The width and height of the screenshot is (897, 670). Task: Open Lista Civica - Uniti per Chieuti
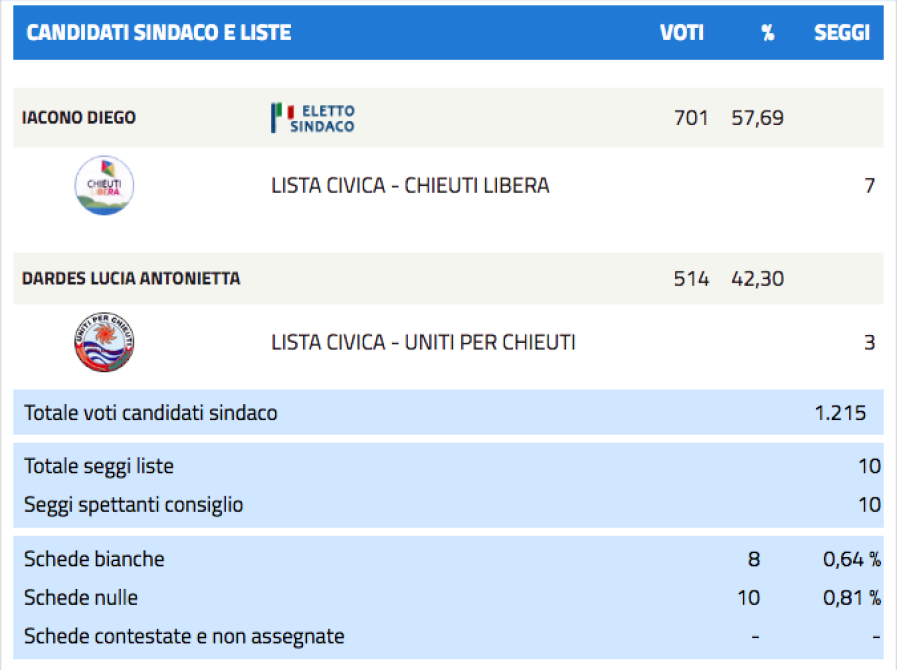point(423,342)
